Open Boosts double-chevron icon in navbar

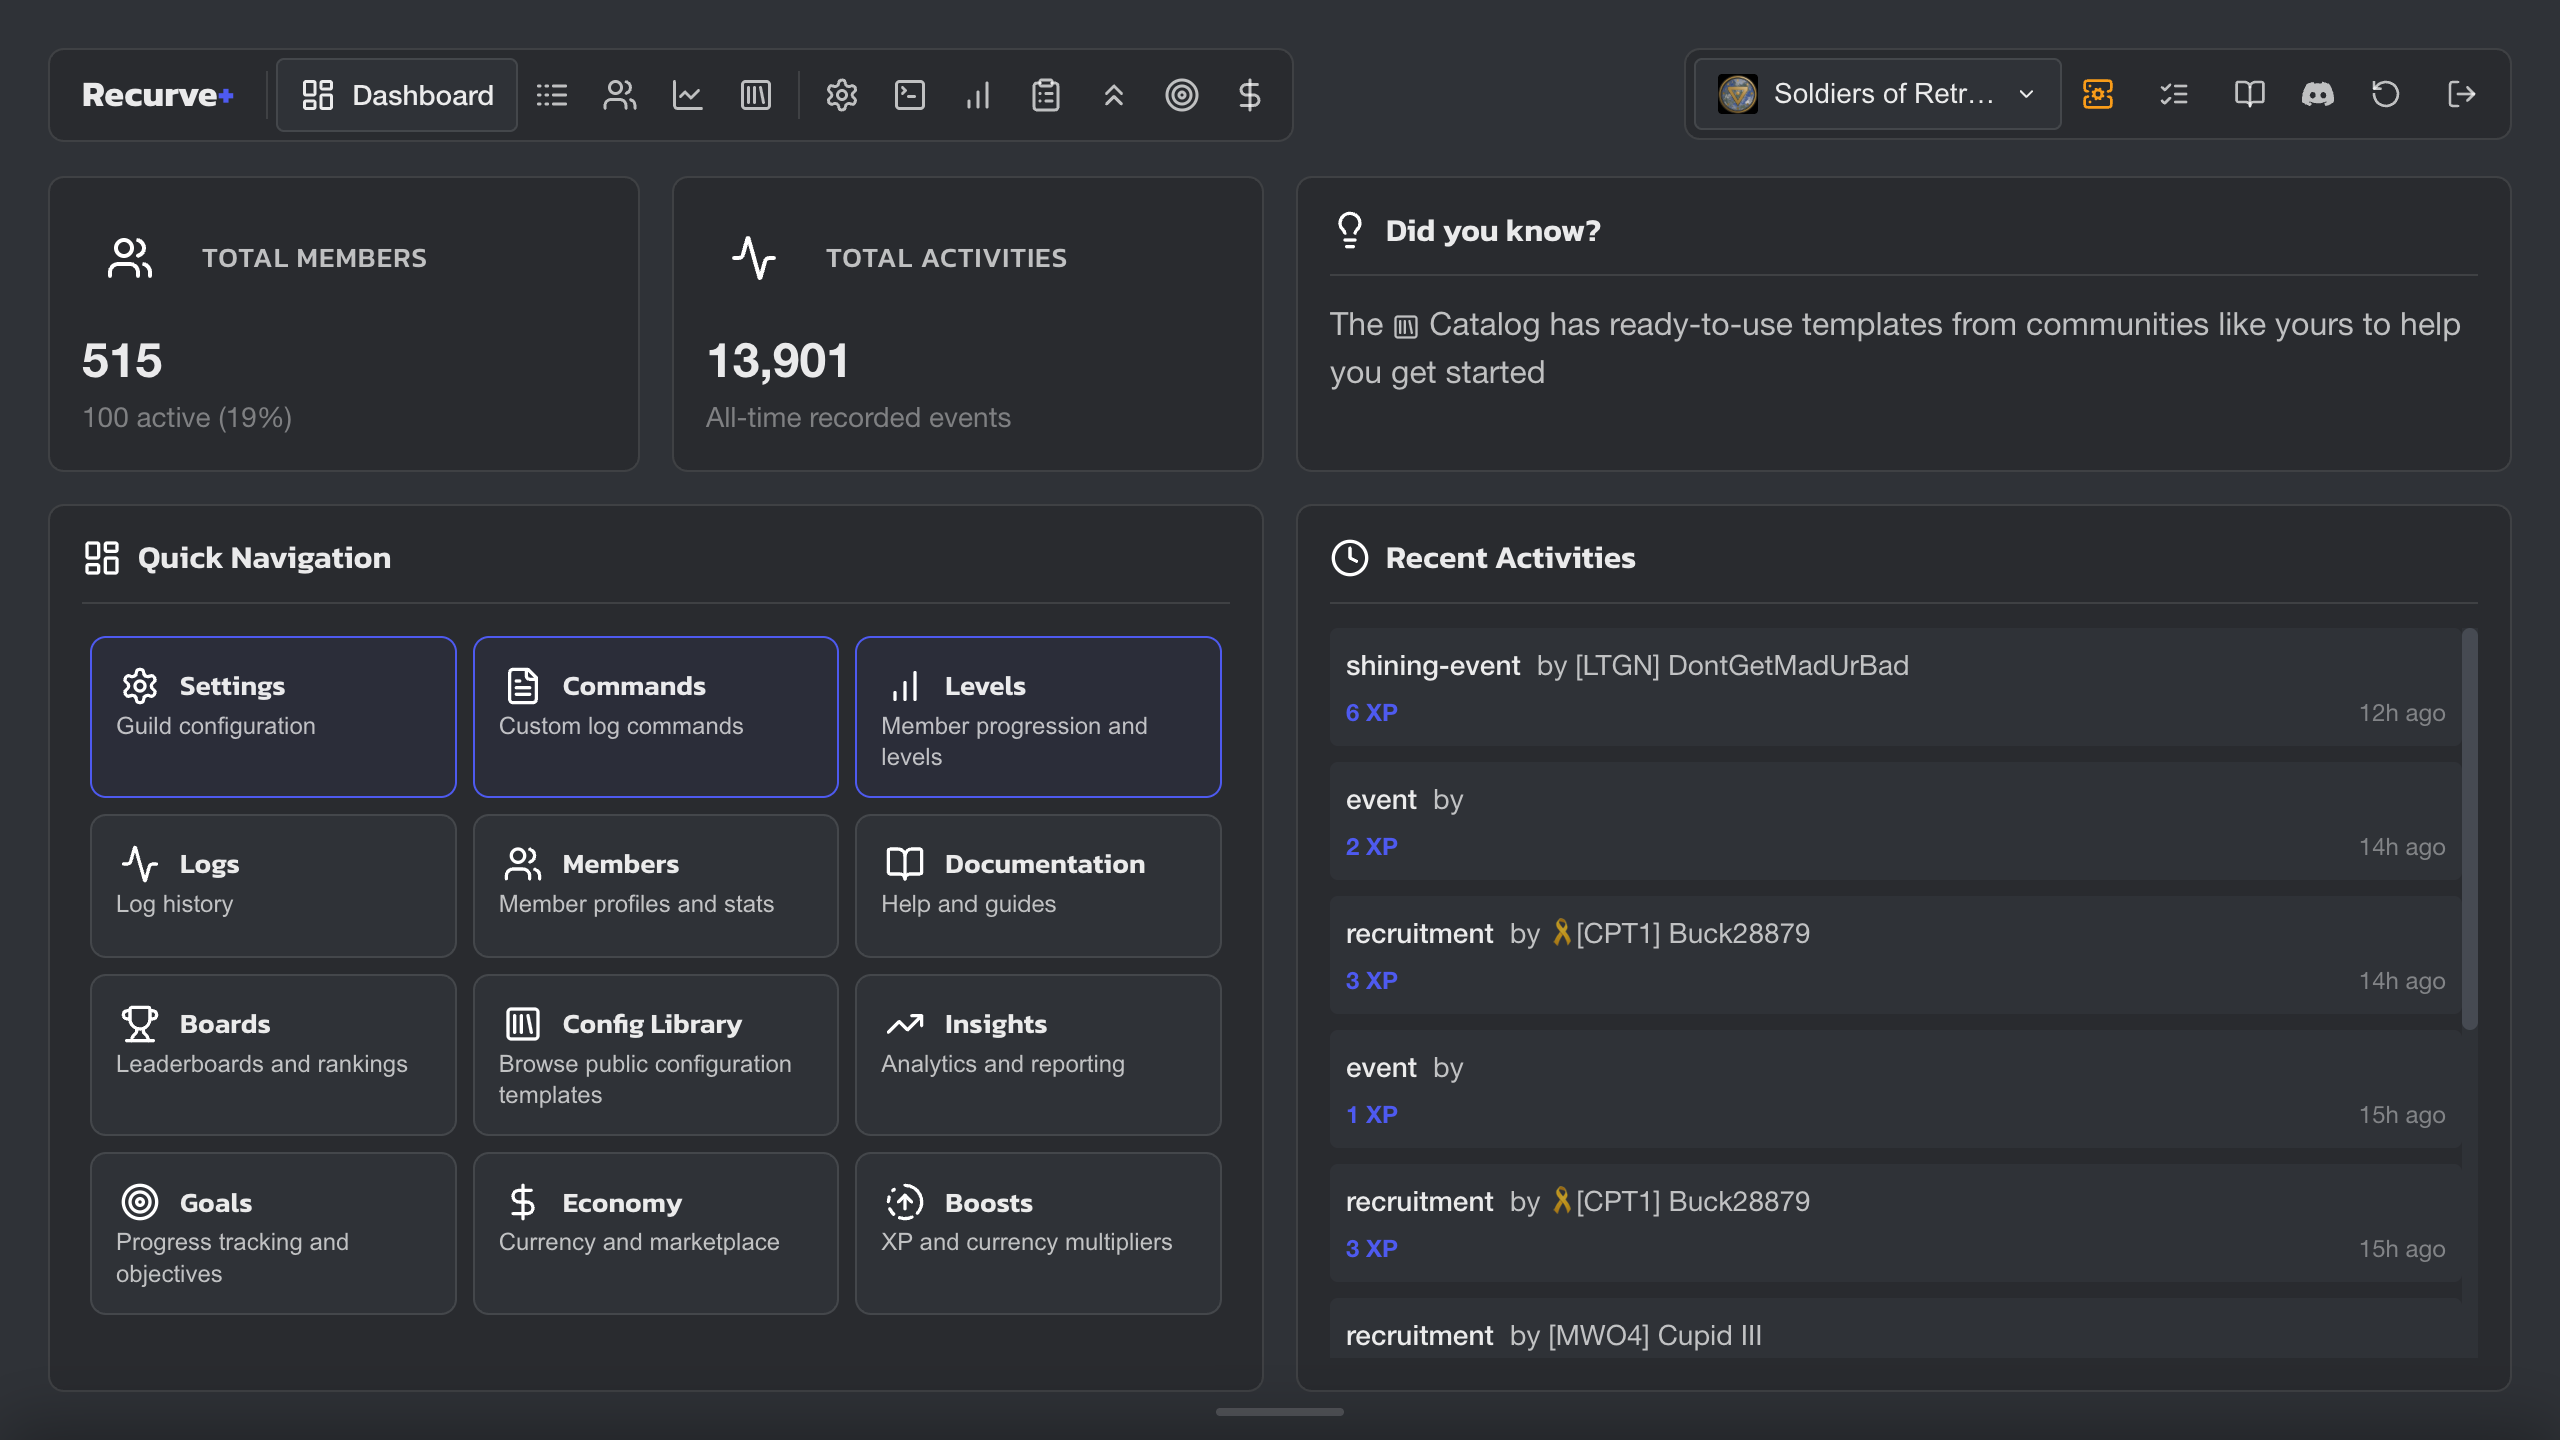pyautogui.click(x=1114, y=95)
